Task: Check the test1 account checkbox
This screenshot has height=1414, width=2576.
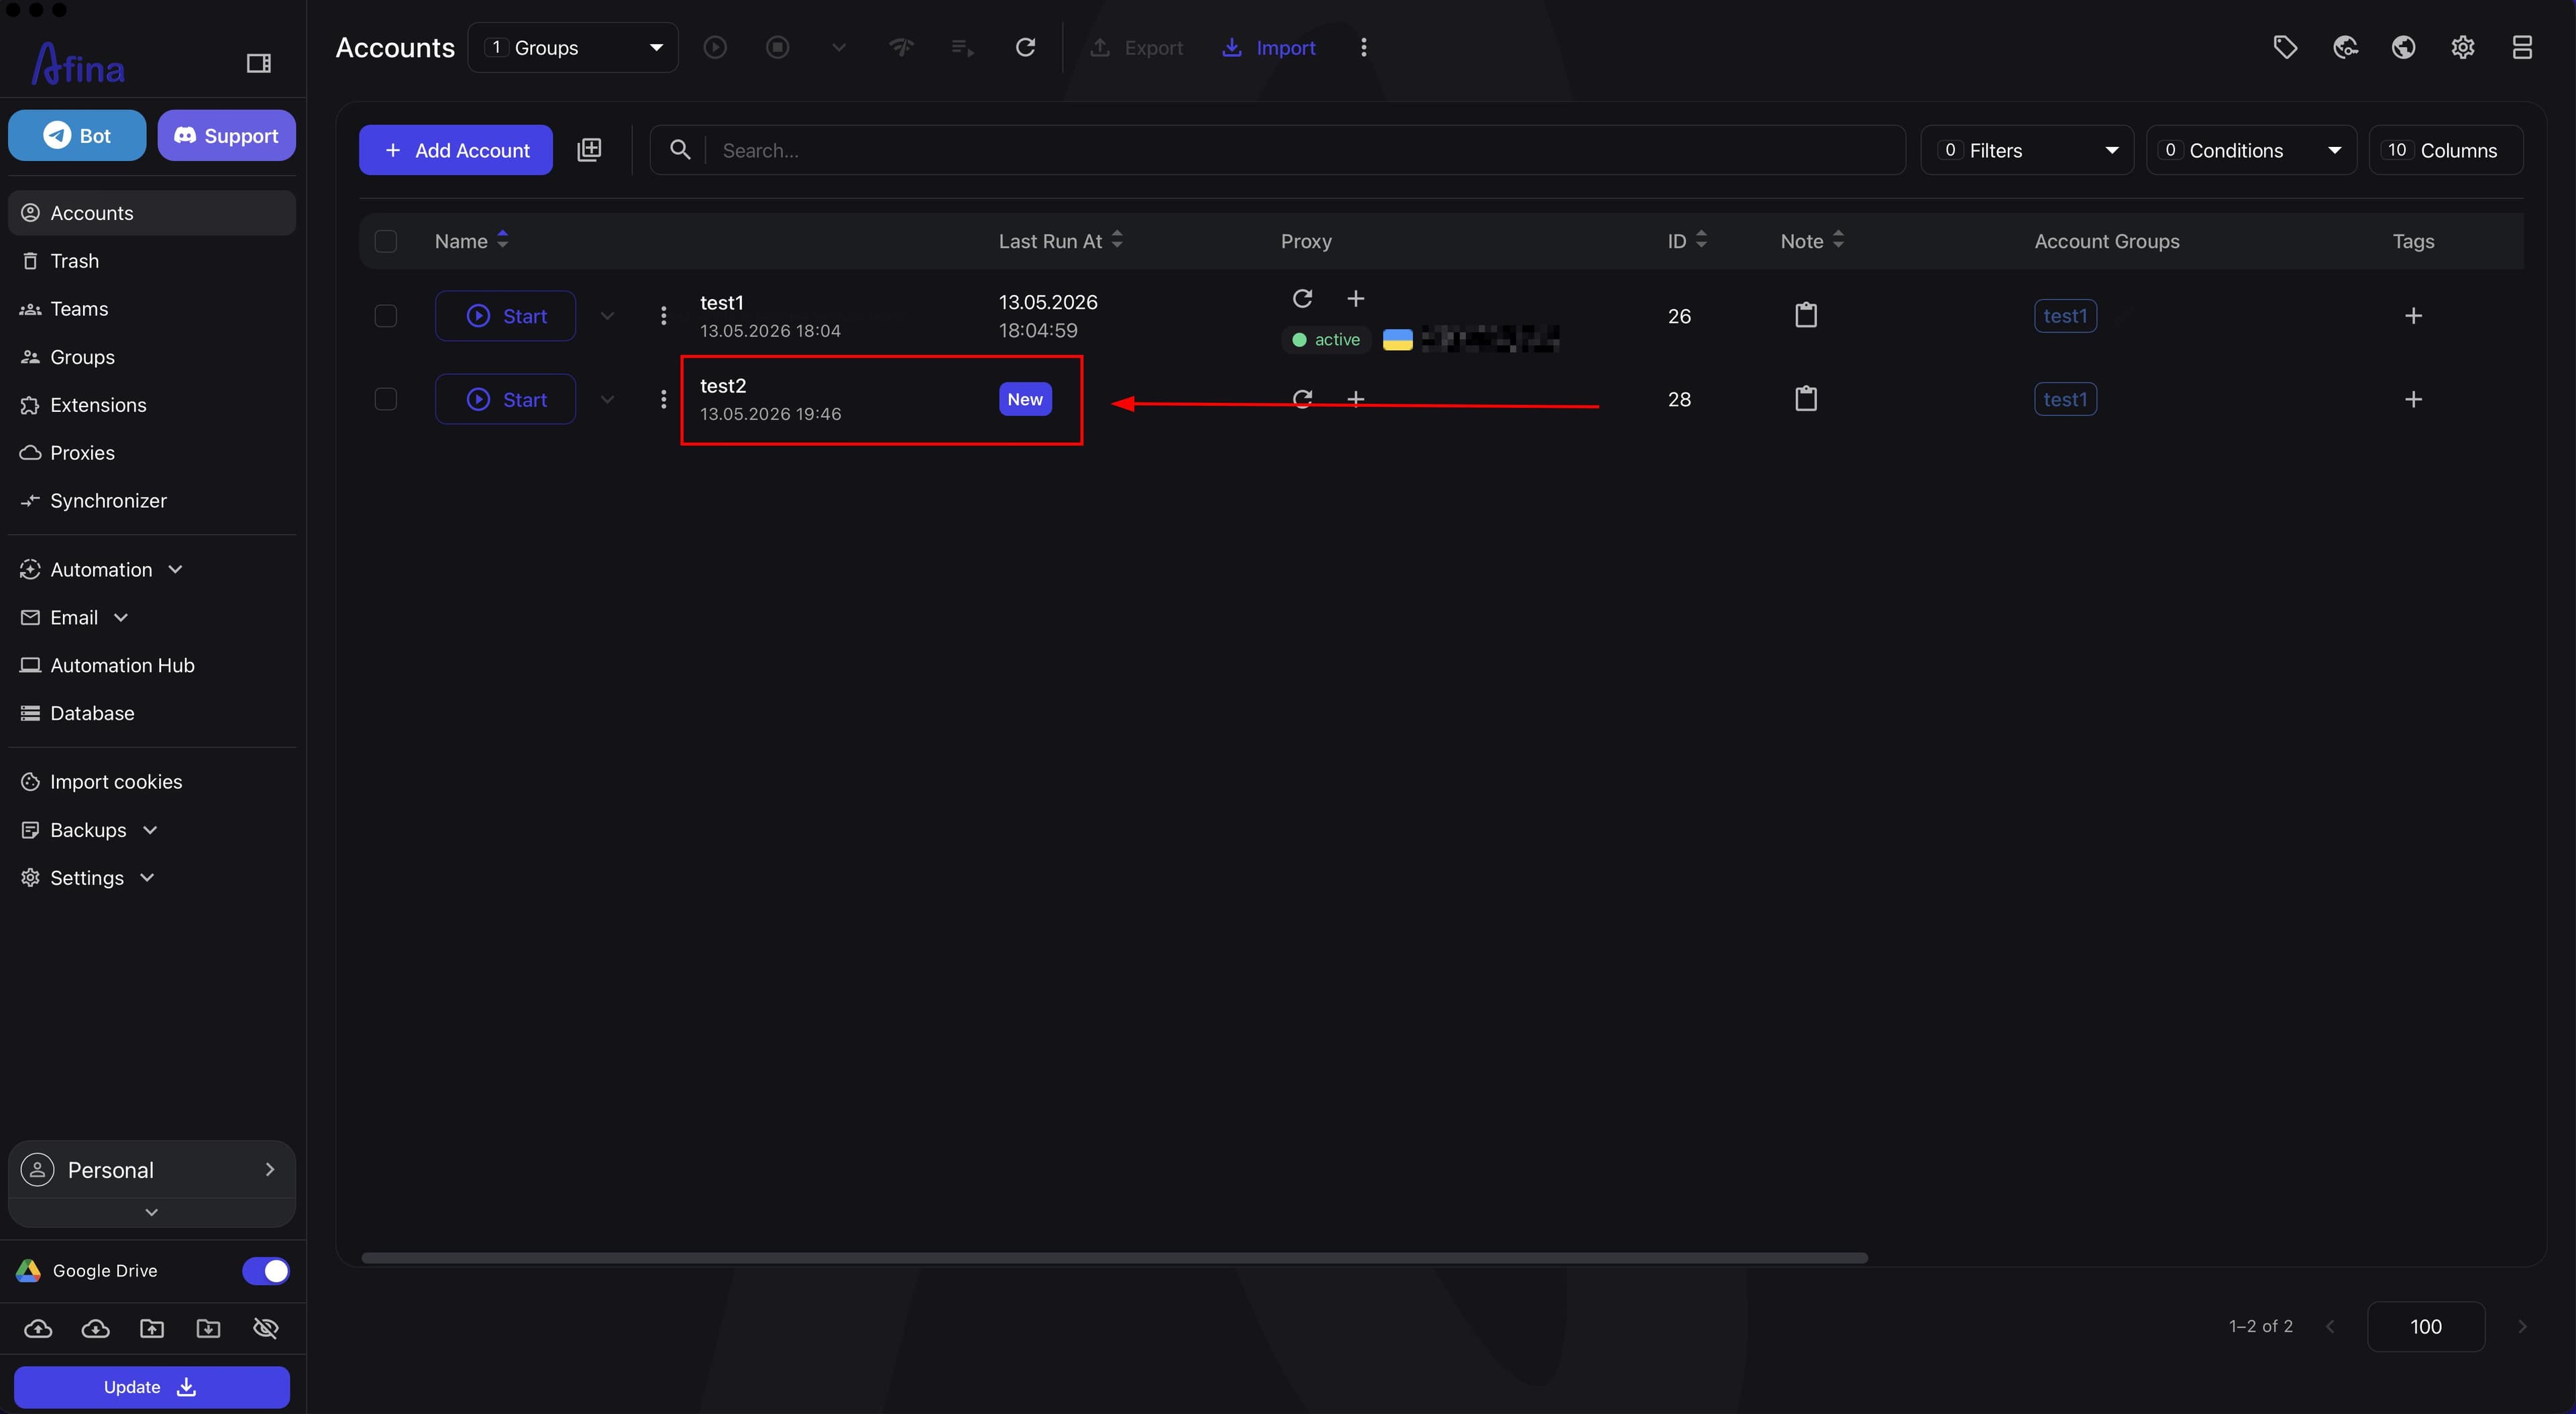Action: coord(385,316)
